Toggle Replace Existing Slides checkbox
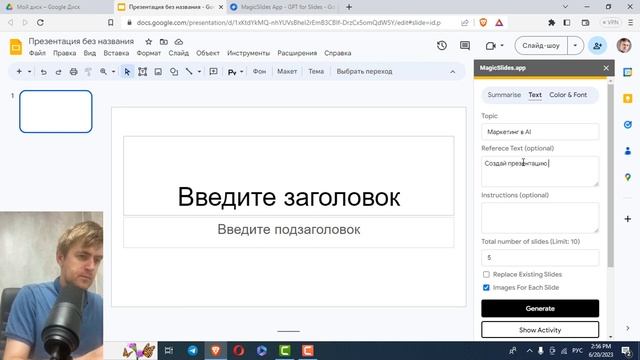This screenshot has height=360, width=640. click(x=486, y=274)
